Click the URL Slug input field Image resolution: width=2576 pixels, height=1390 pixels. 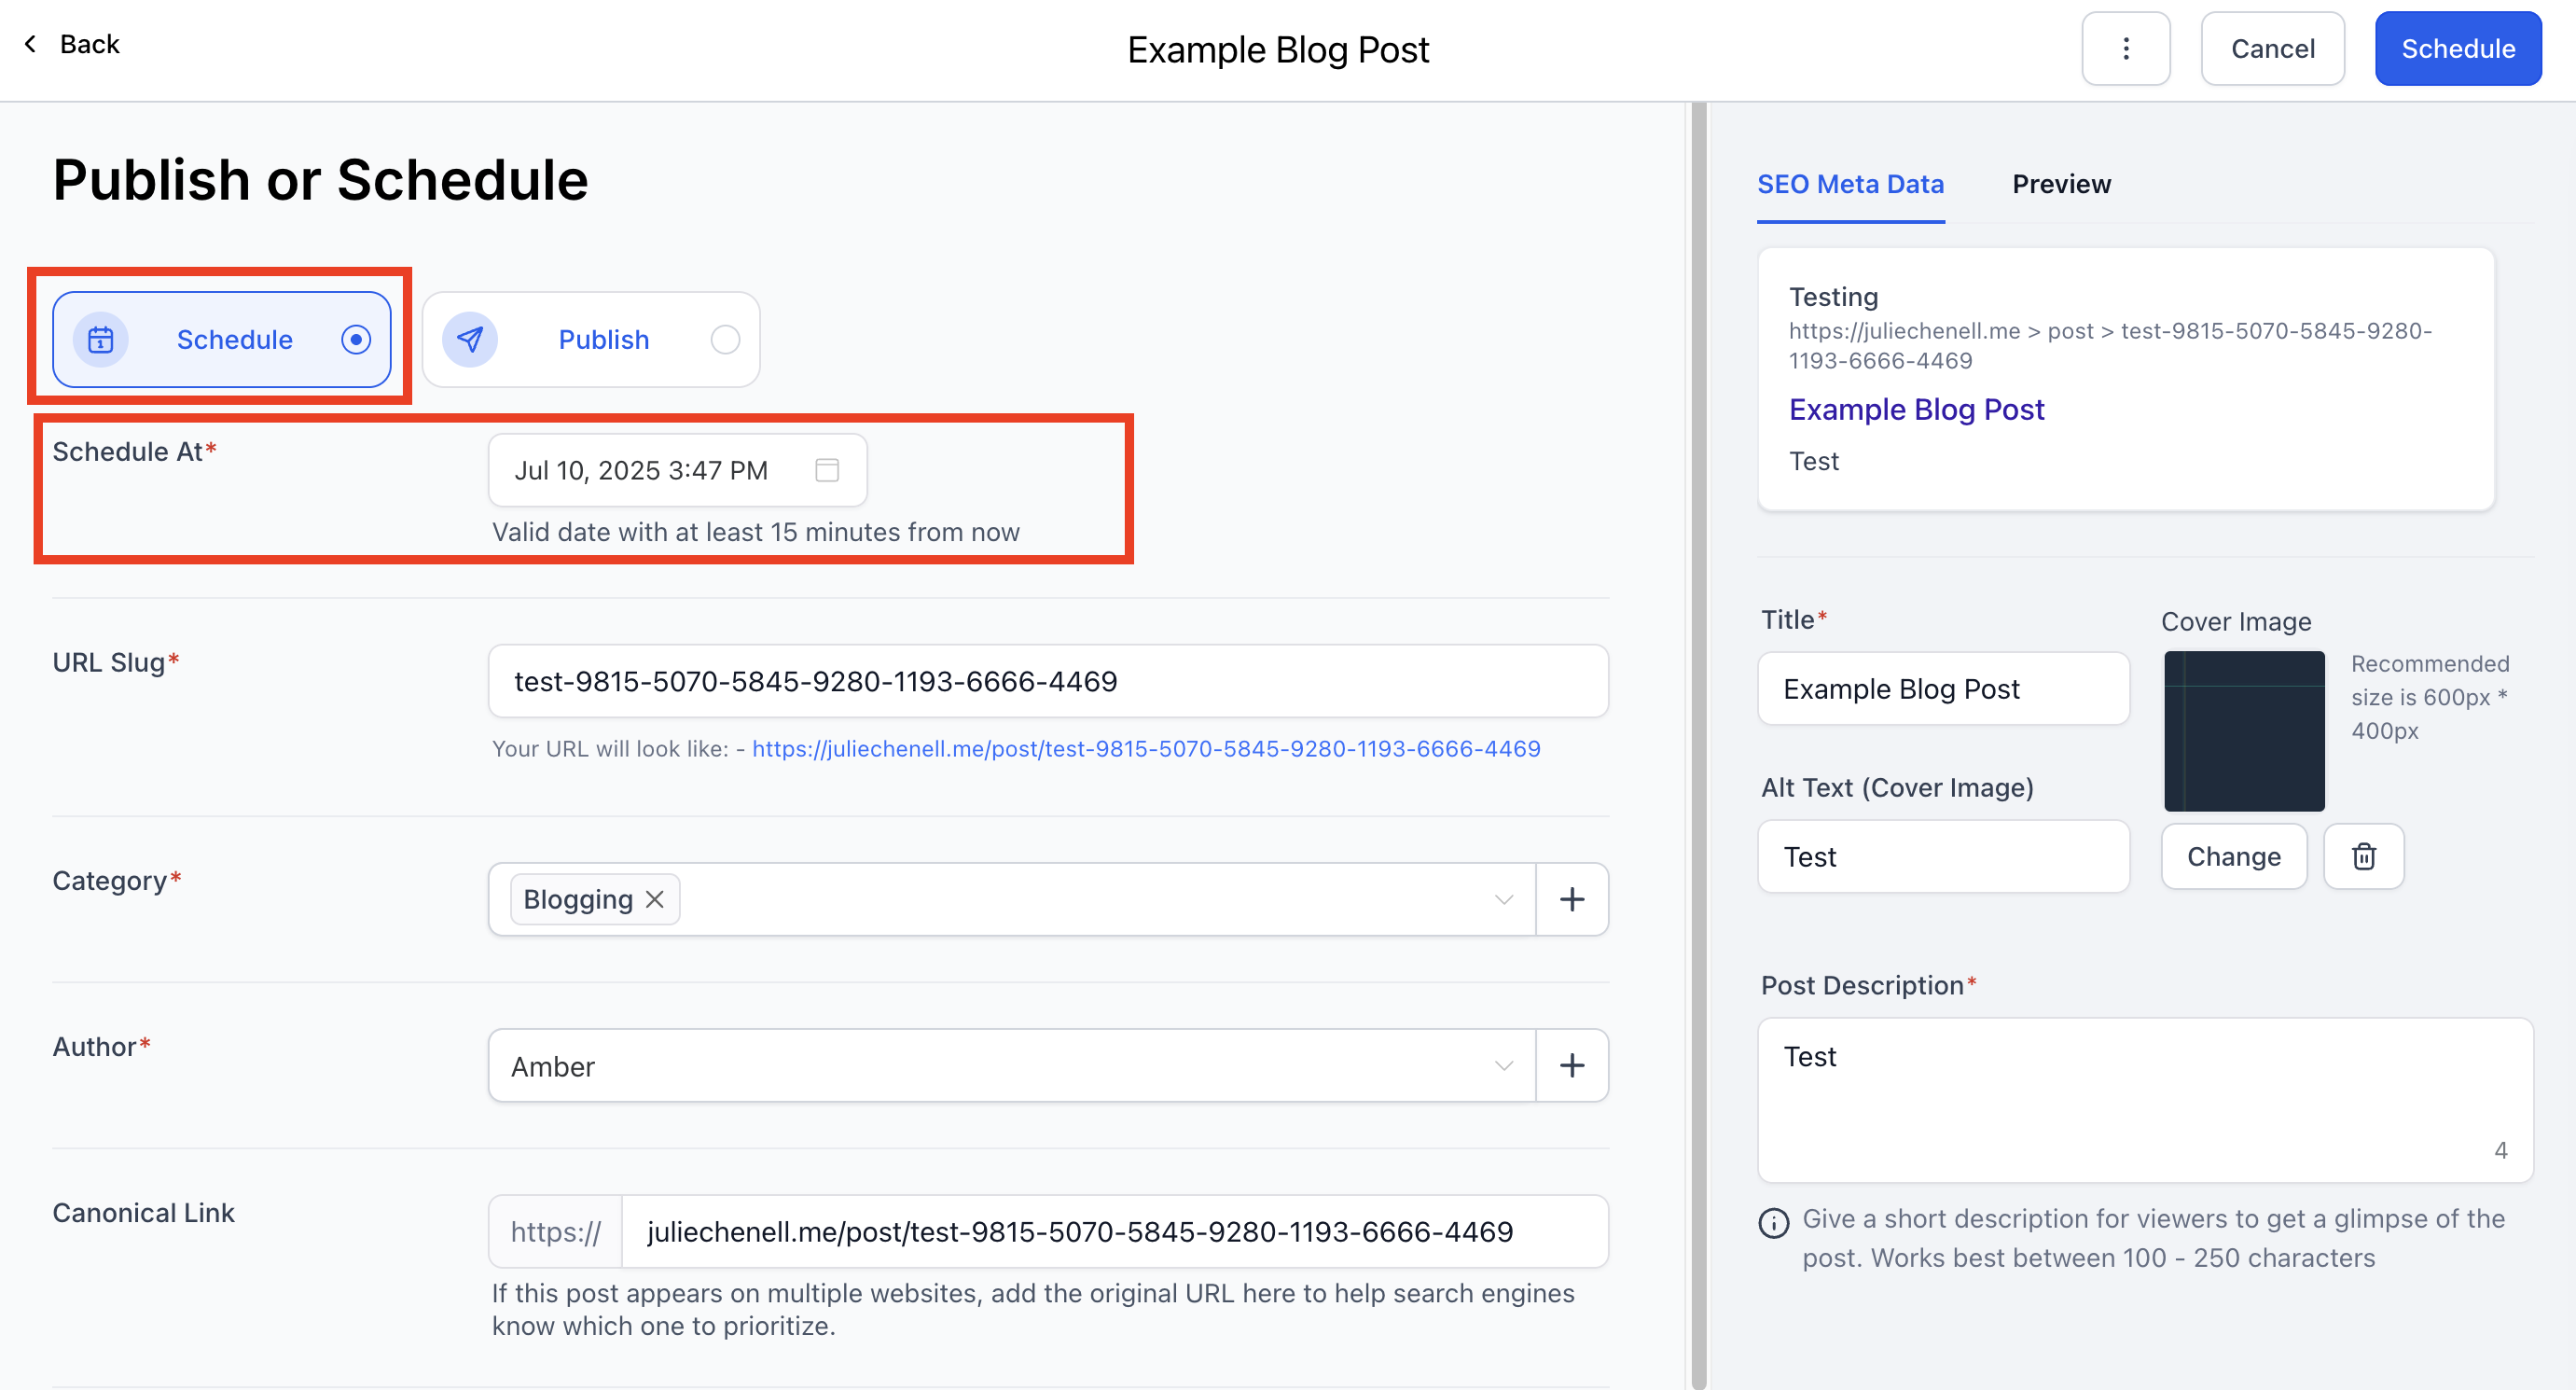[x=1048, y=681]
